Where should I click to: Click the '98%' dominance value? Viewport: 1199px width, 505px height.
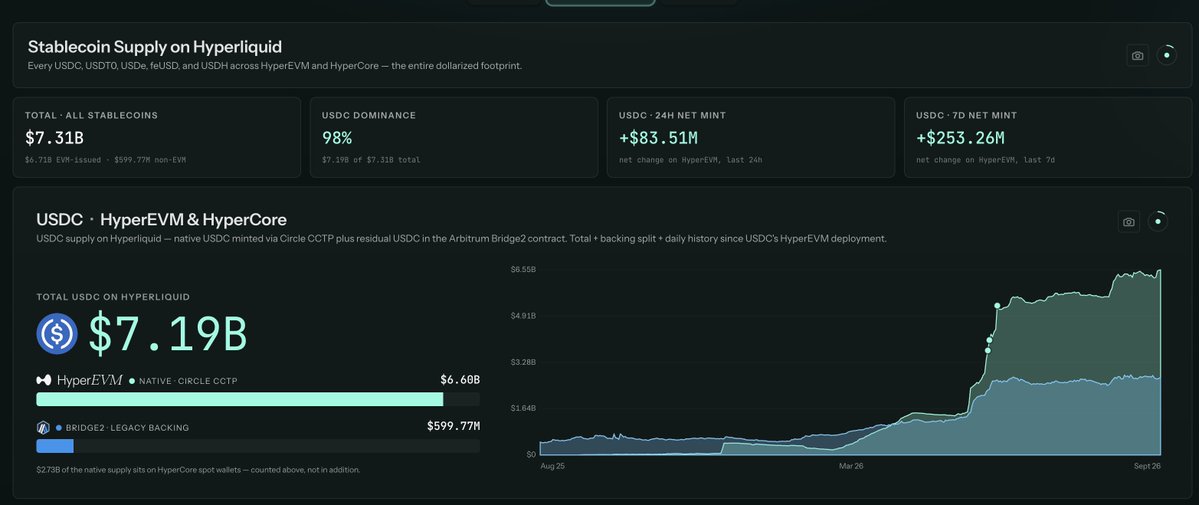coord(336,138)
